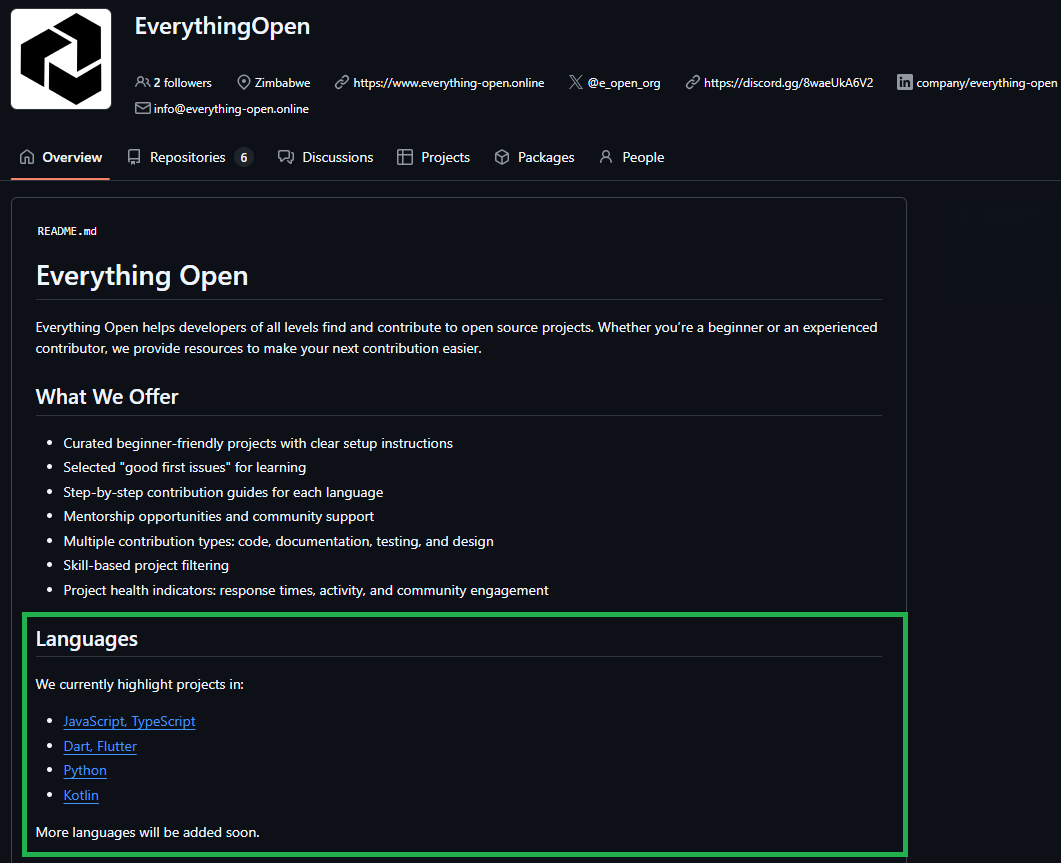1061x863 pixels.
Task: Follow the Python projects link
Action: pos(85,770)
